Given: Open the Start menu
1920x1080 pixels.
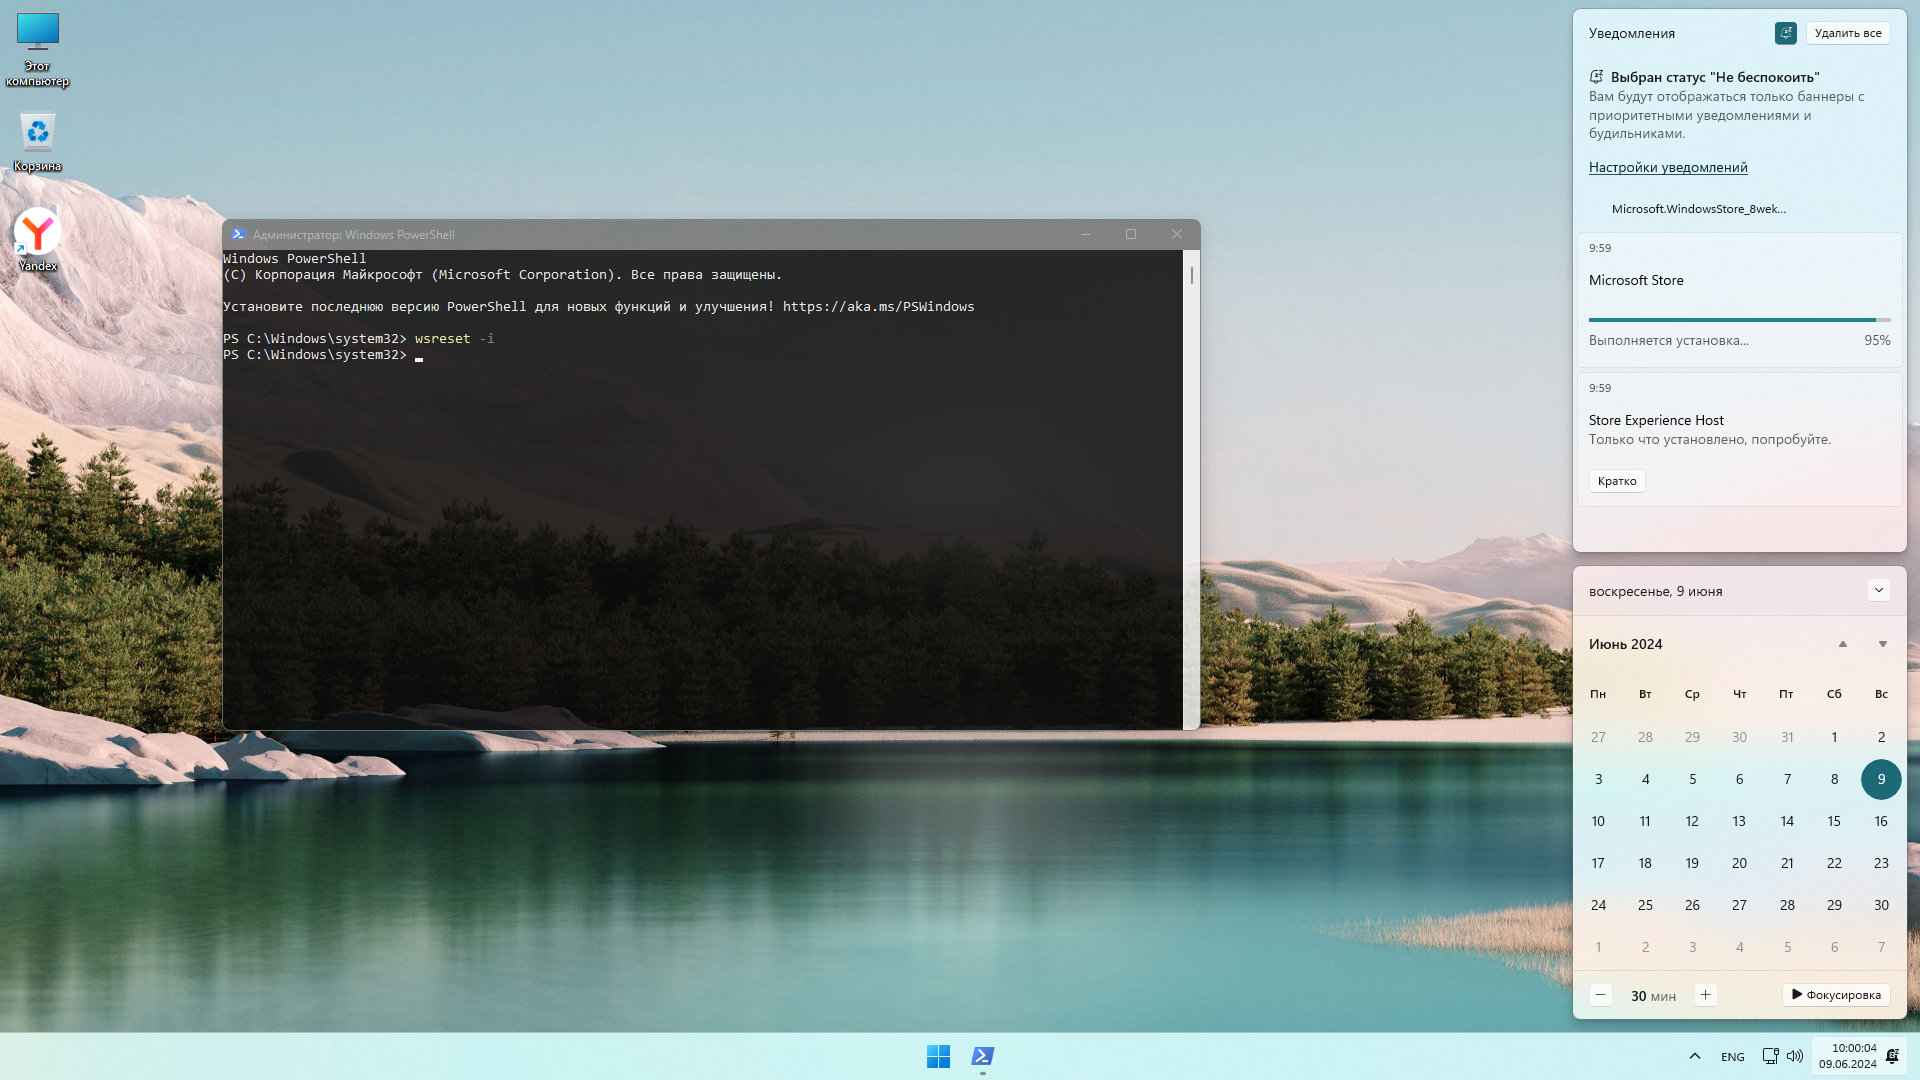Looking at the screenshot, I should [x=938, y=1056].
